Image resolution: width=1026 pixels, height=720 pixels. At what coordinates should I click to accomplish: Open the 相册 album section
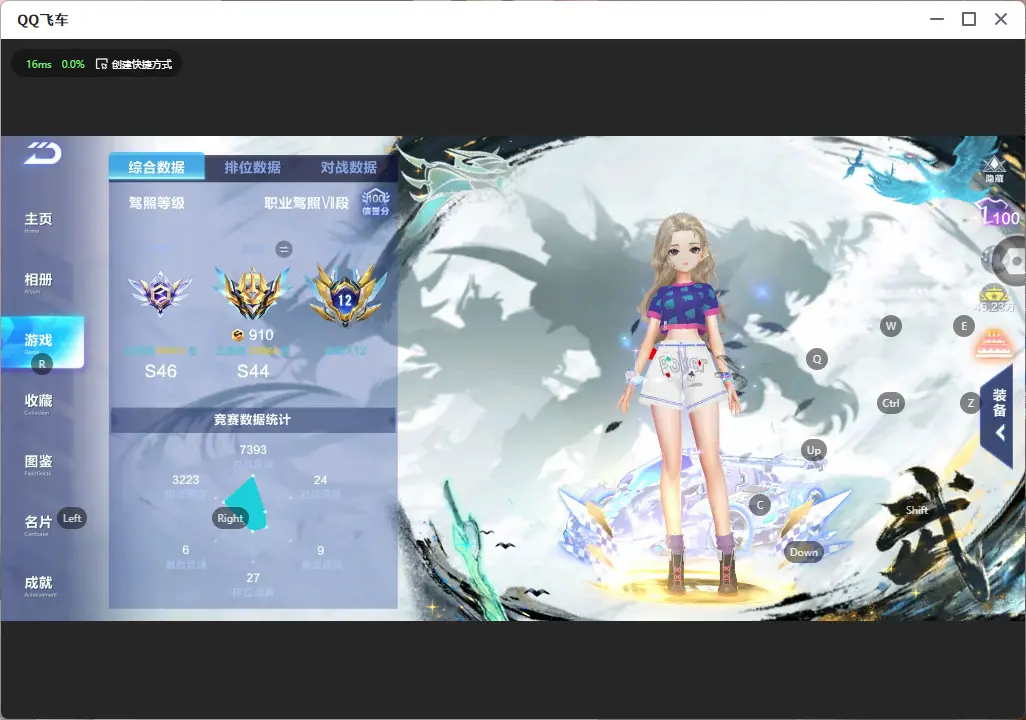[38, 281]
